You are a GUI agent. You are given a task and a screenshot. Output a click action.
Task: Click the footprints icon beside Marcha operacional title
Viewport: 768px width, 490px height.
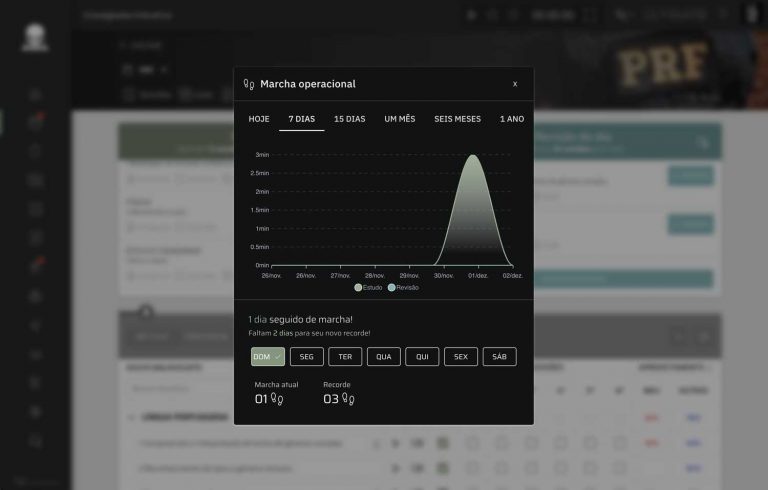point(249,84)
